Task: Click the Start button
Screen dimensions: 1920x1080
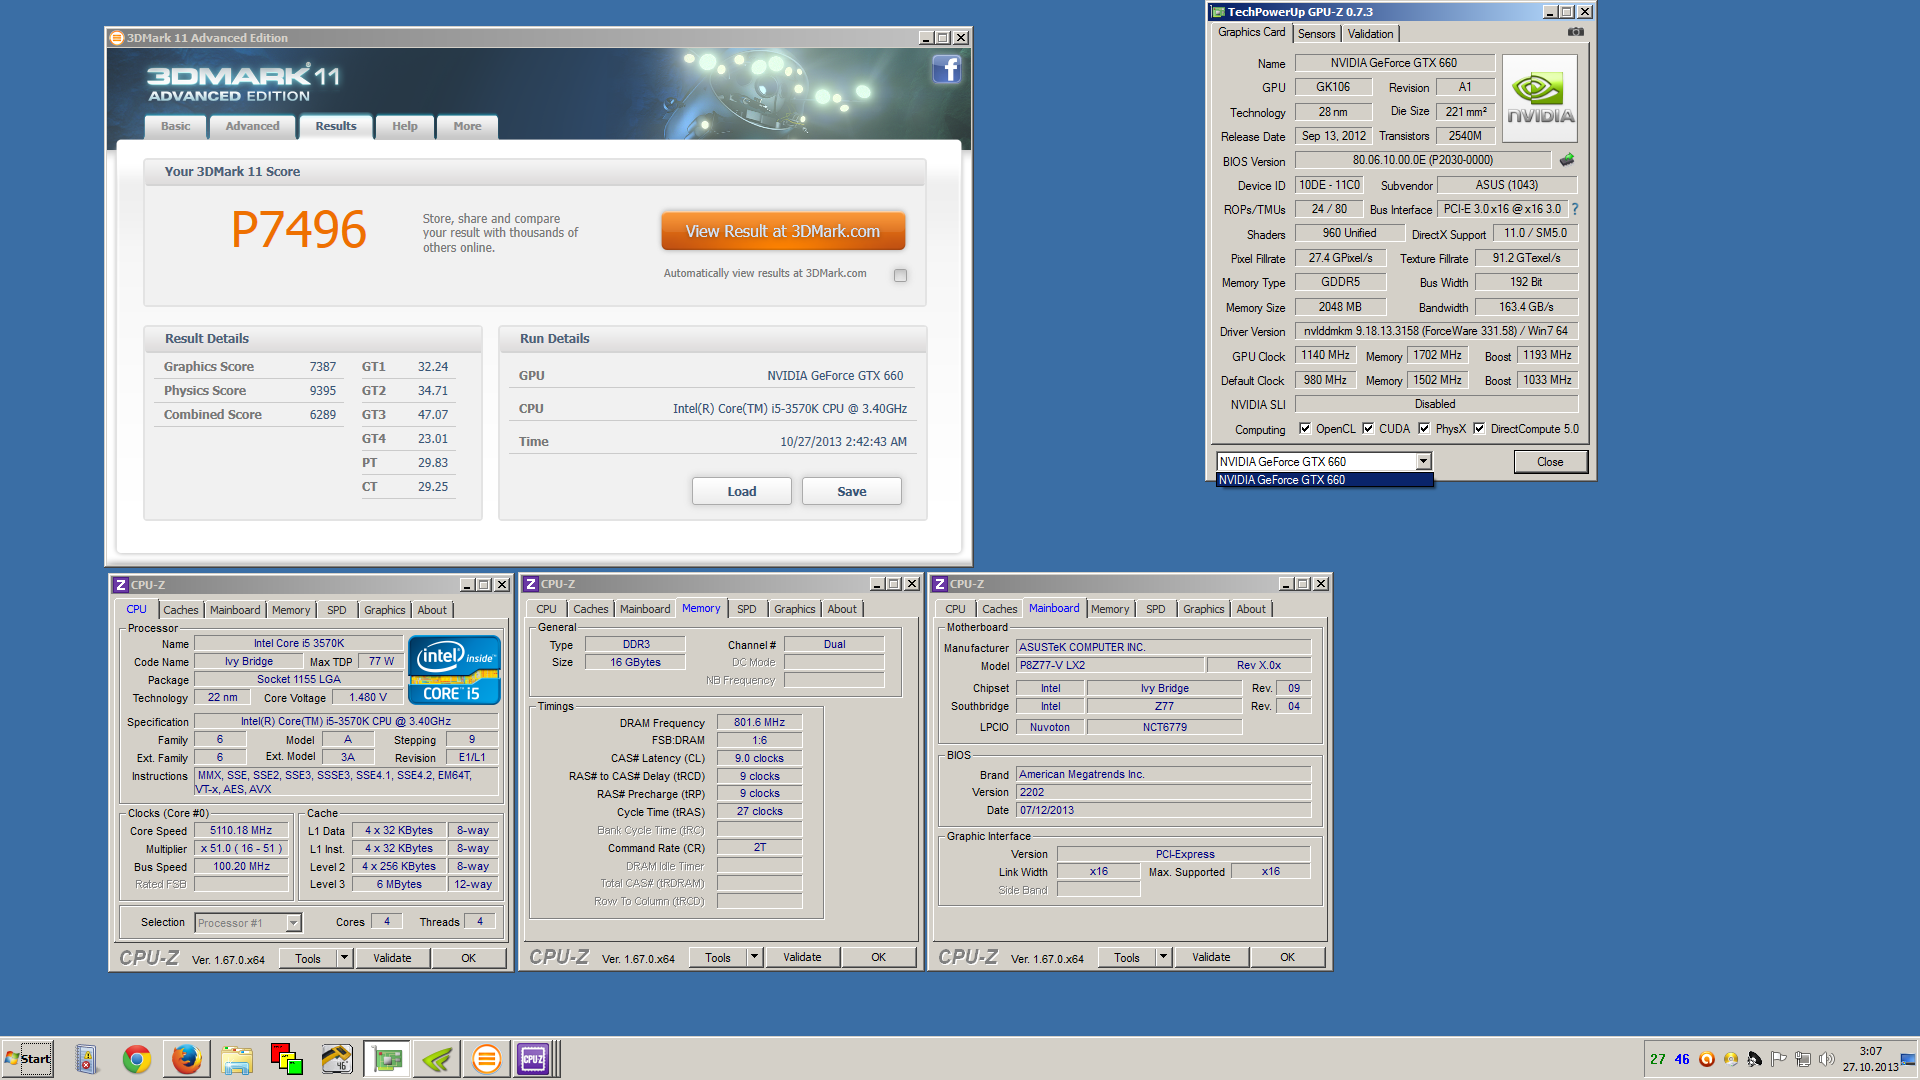Action: (27, 1059)
